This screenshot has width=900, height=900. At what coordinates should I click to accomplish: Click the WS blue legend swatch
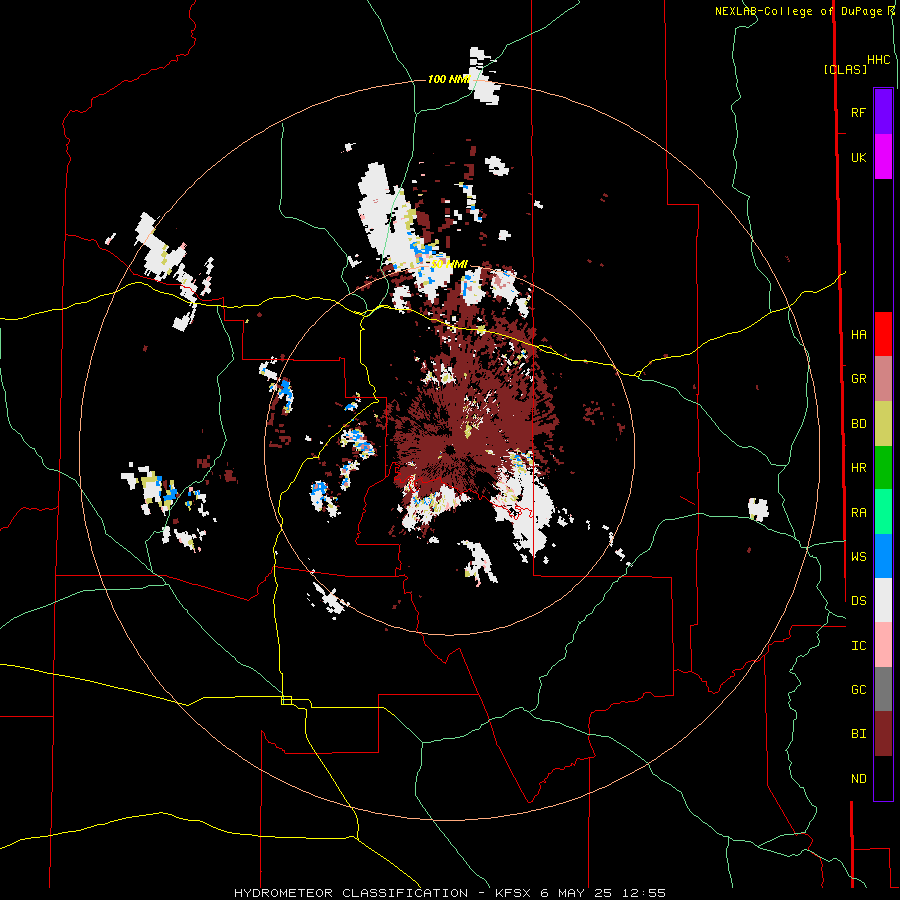[x=883, y=556]
